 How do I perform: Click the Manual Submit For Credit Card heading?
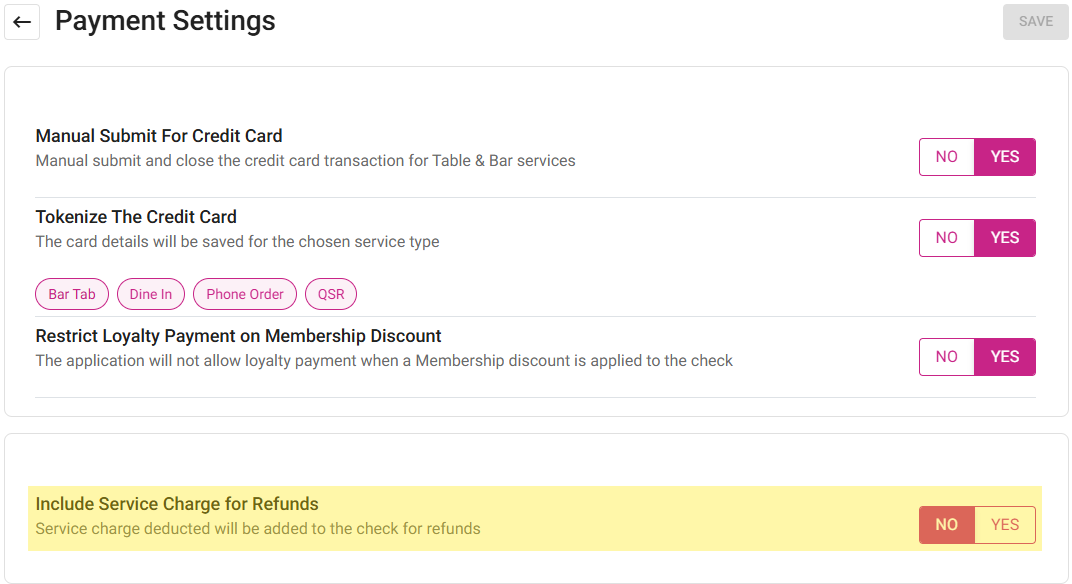159,136
